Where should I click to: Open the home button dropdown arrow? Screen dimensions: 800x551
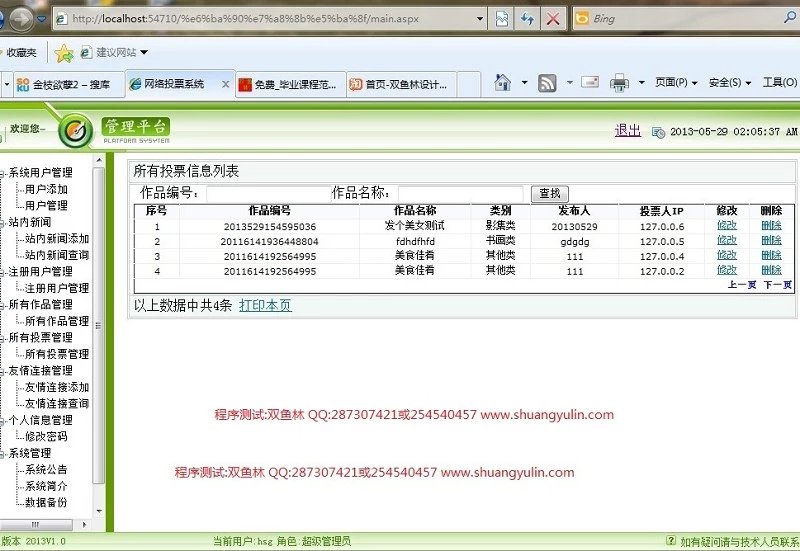pos(524,82)
